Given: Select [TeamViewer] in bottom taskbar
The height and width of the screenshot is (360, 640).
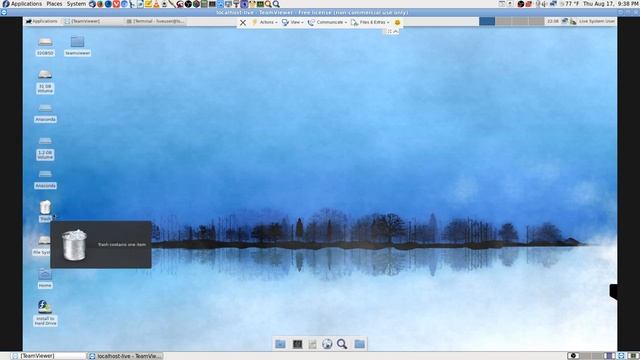Looking at the screenshot, I should (x=47, y=356).
